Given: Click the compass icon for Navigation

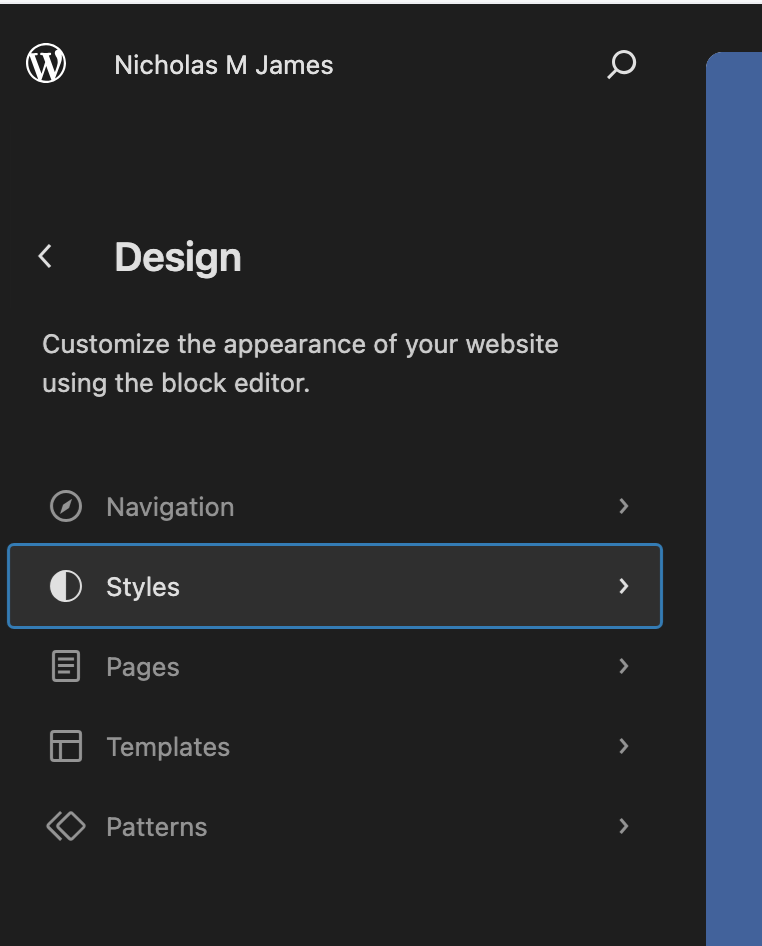Looking at the screenshot, I should (x=66, y=507).
